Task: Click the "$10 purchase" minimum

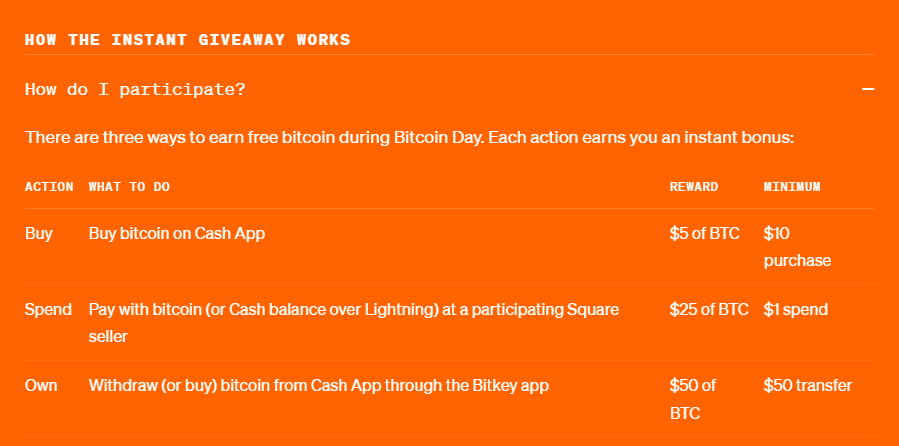Action: 796,247
